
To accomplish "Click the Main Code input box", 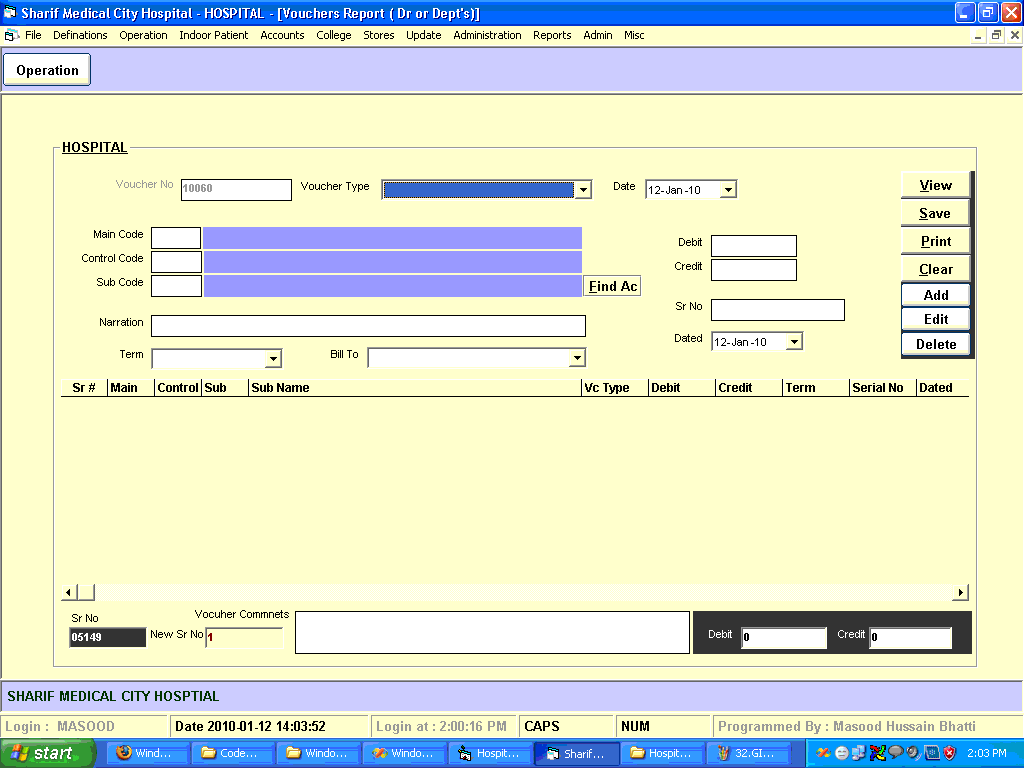I will [x=176, y=238].
